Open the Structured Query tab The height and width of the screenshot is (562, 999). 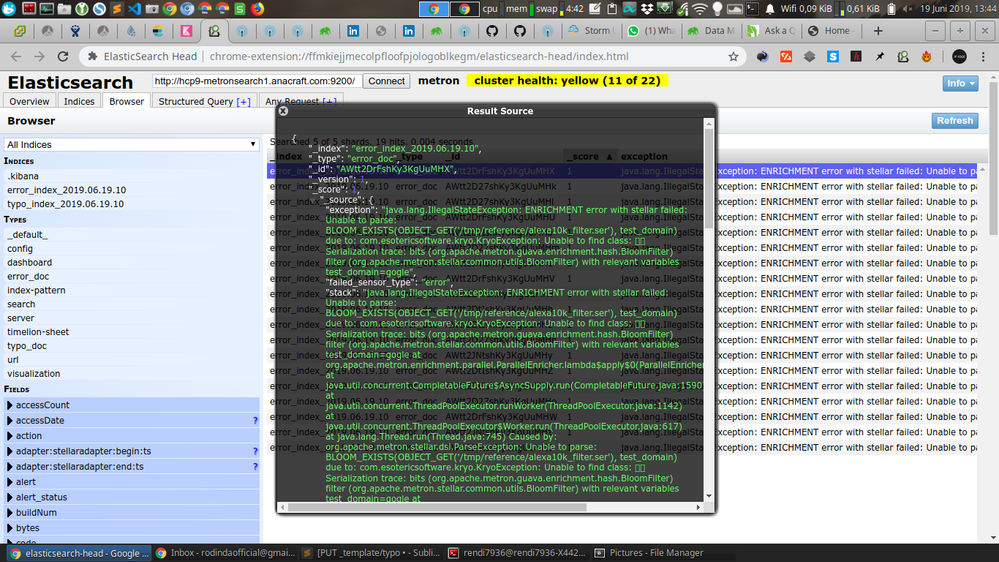coord(204,101)
